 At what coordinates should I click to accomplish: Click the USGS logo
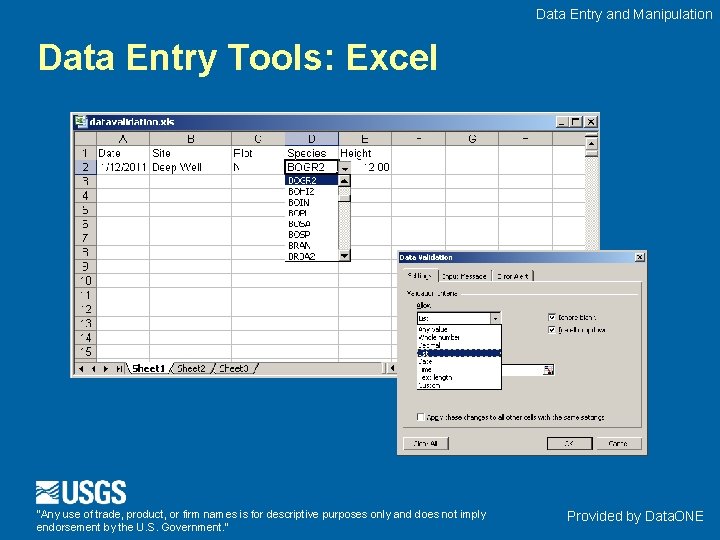coord(81,492)
